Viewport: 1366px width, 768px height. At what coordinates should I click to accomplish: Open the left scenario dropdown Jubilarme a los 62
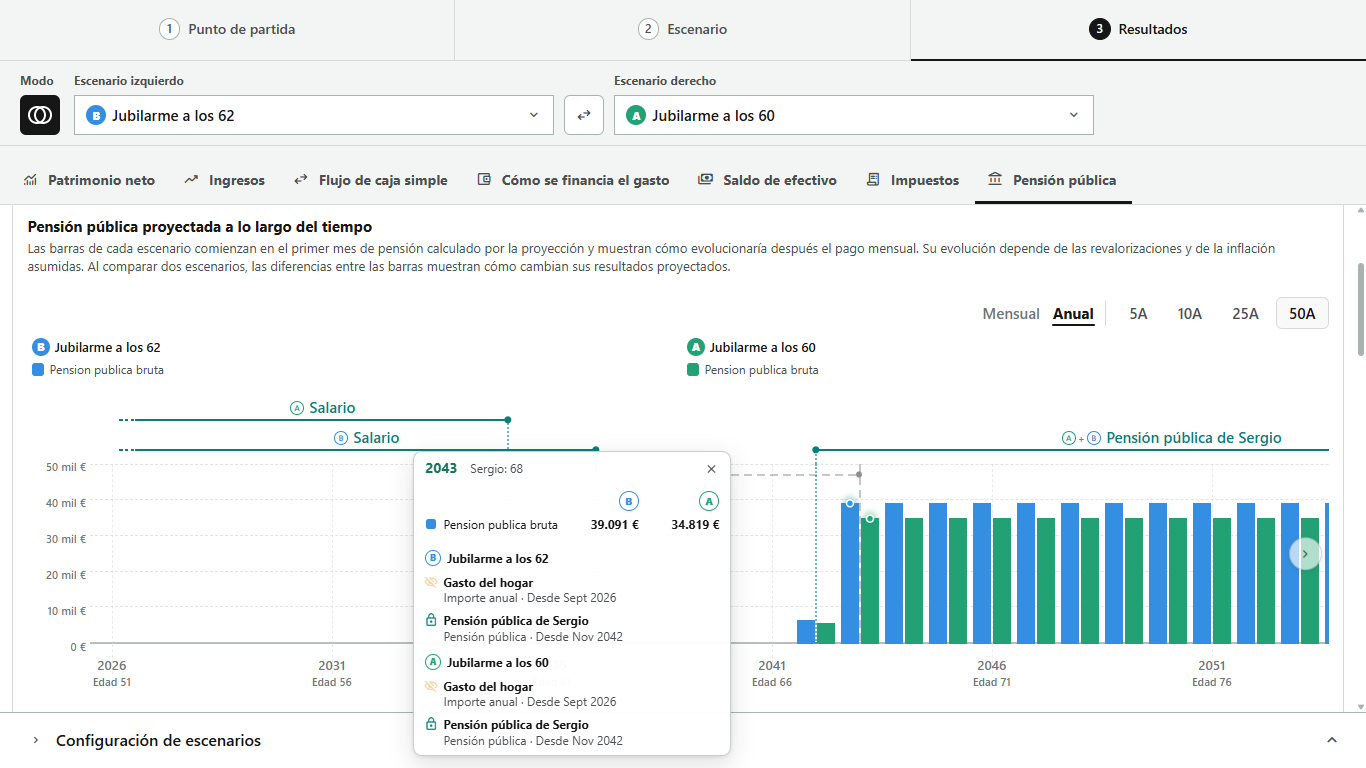(314, 115)
